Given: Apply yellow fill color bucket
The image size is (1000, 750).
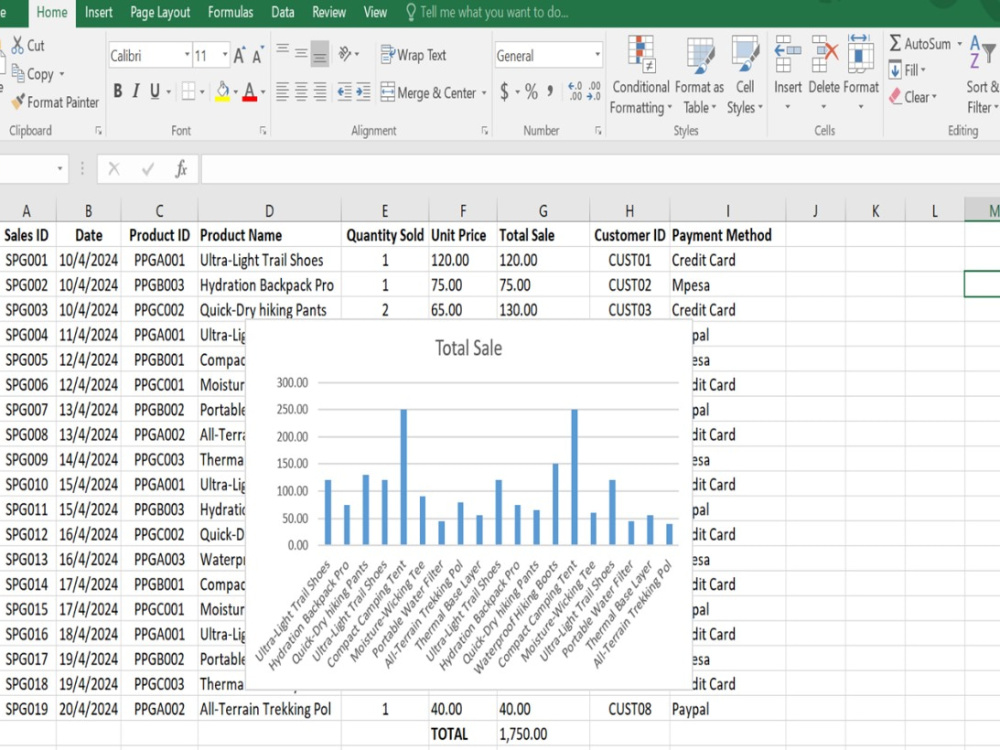Looking at the screenshot, I should coord(222,91).
